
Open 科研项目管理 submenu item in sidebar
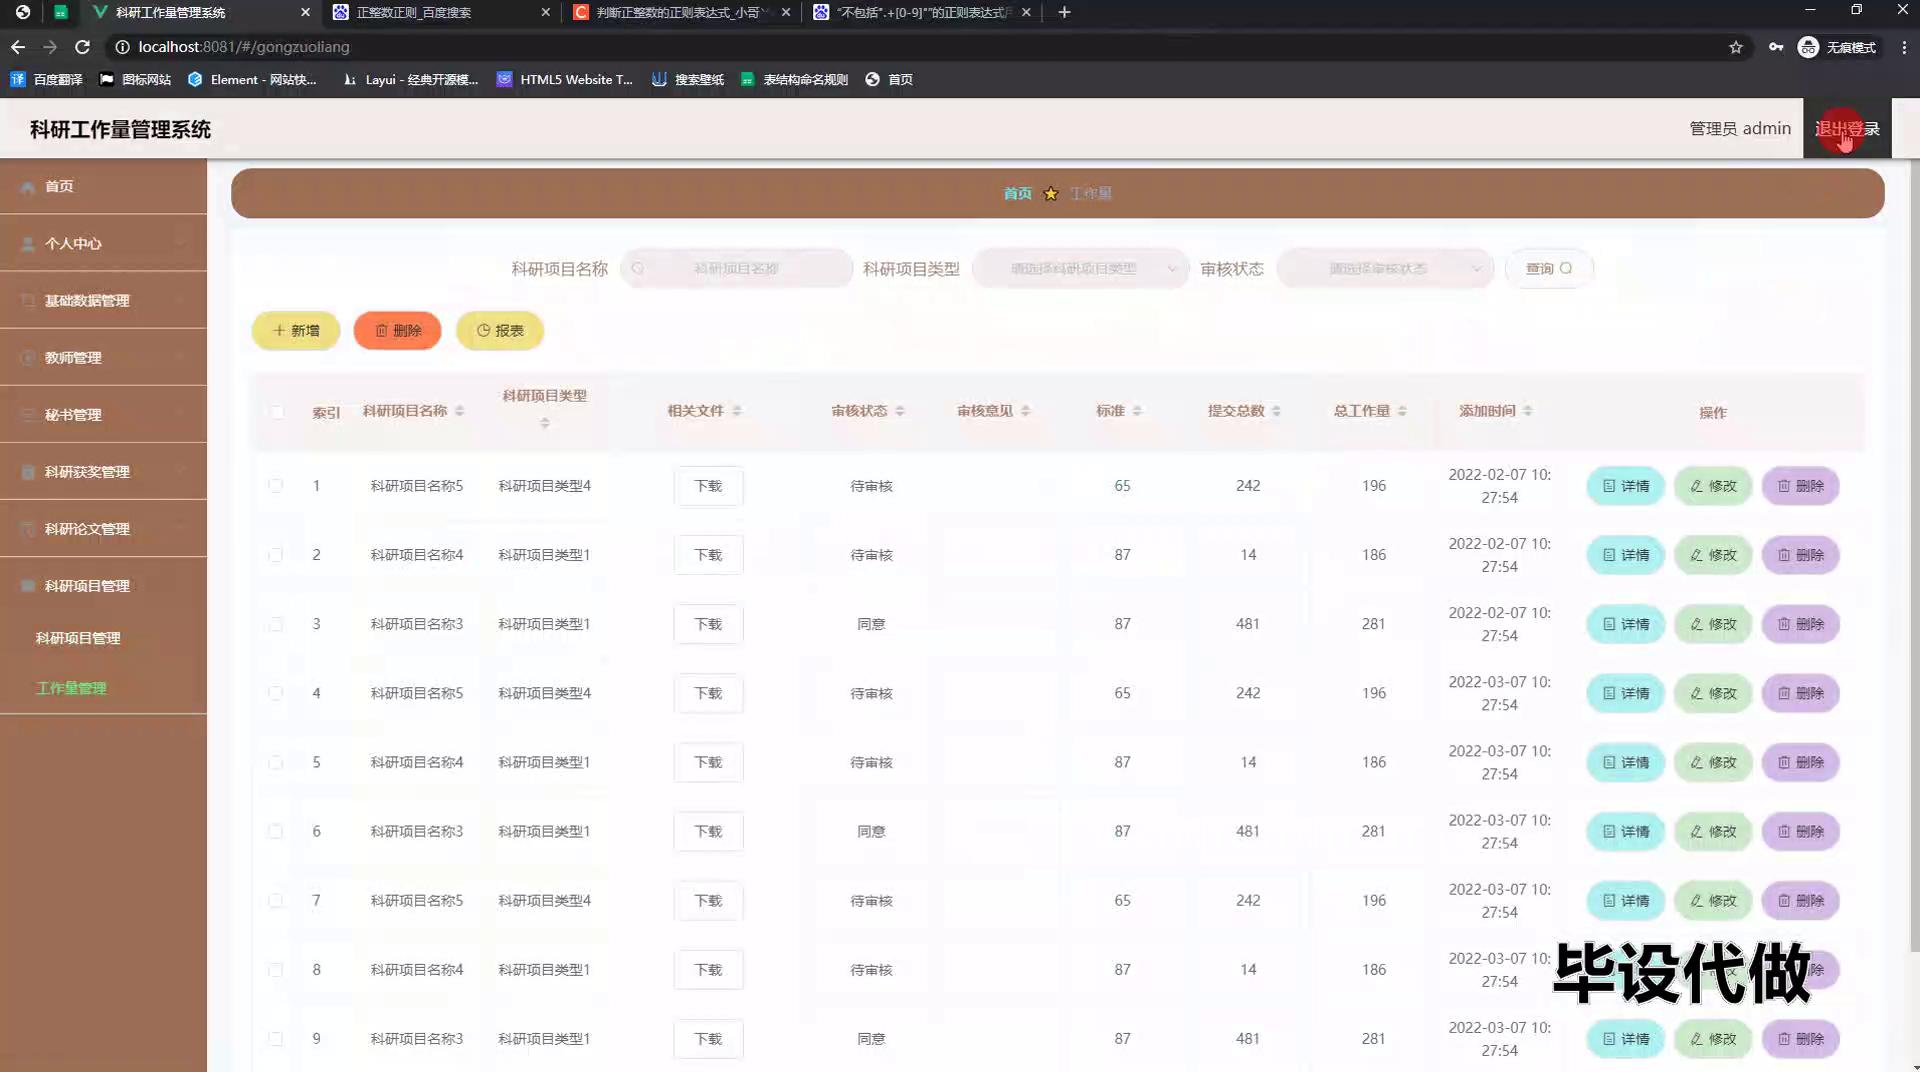click(78, 638)
